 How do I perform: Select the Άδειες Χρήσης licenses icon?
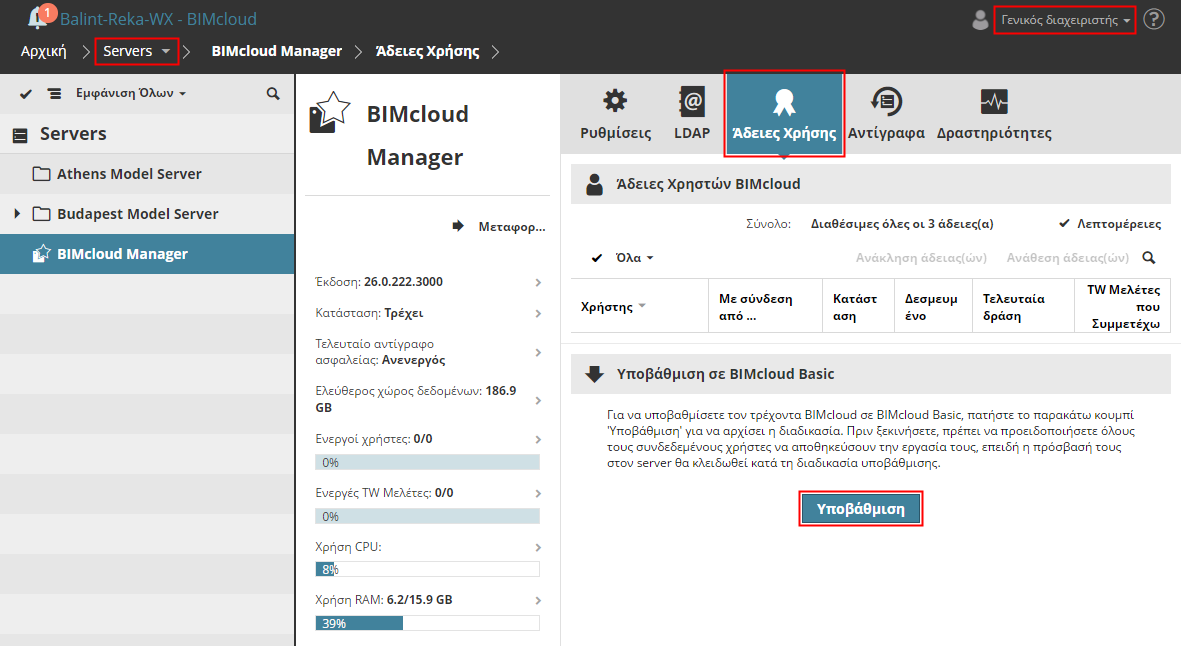(x=784, y=112)
